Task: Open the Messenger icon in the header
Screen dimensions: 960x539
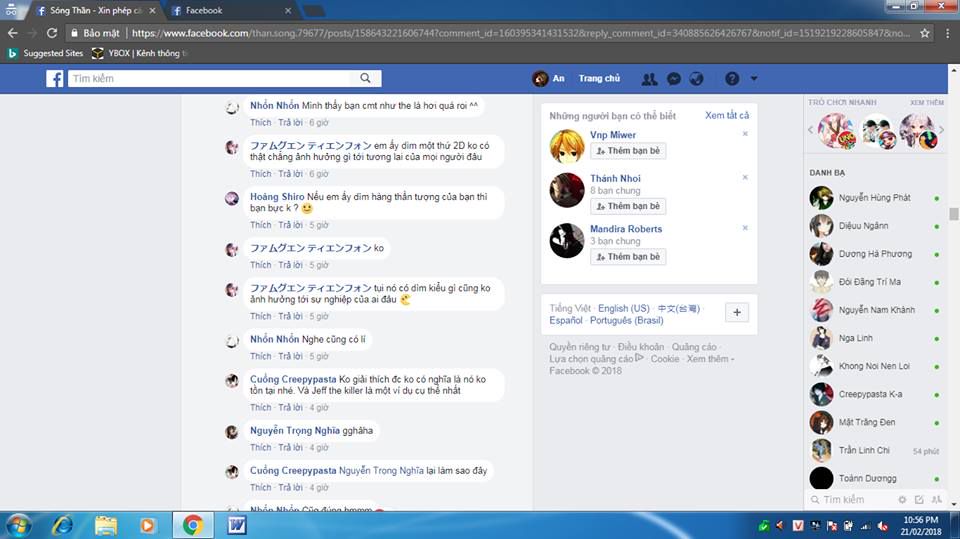Action: point(674,79)
